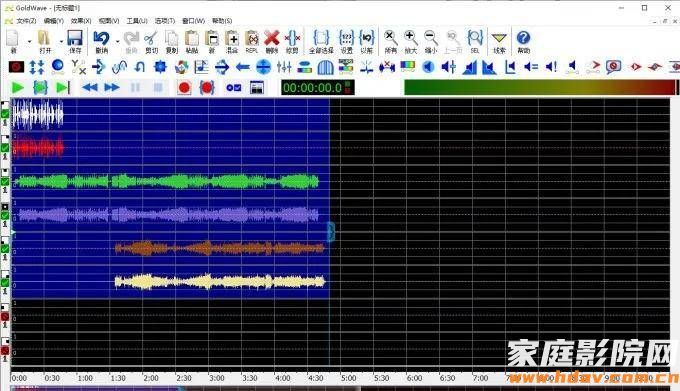This screenshot has height=391, width=680.
Task: Click the selection end marker handle
Action: tap(330, 232)
